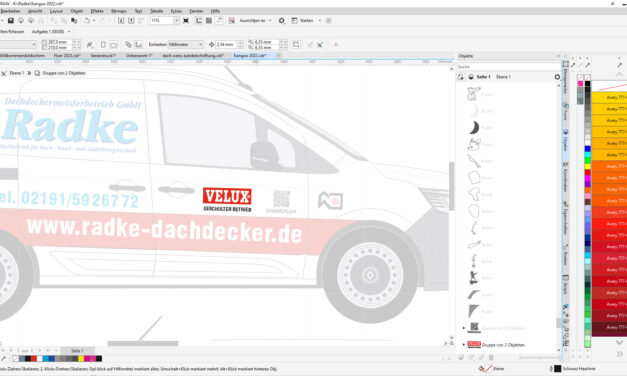The width and height of the screenshot is (627, 376).
Task: Open the Effekte menu
Action: click(x=97, y=11)
